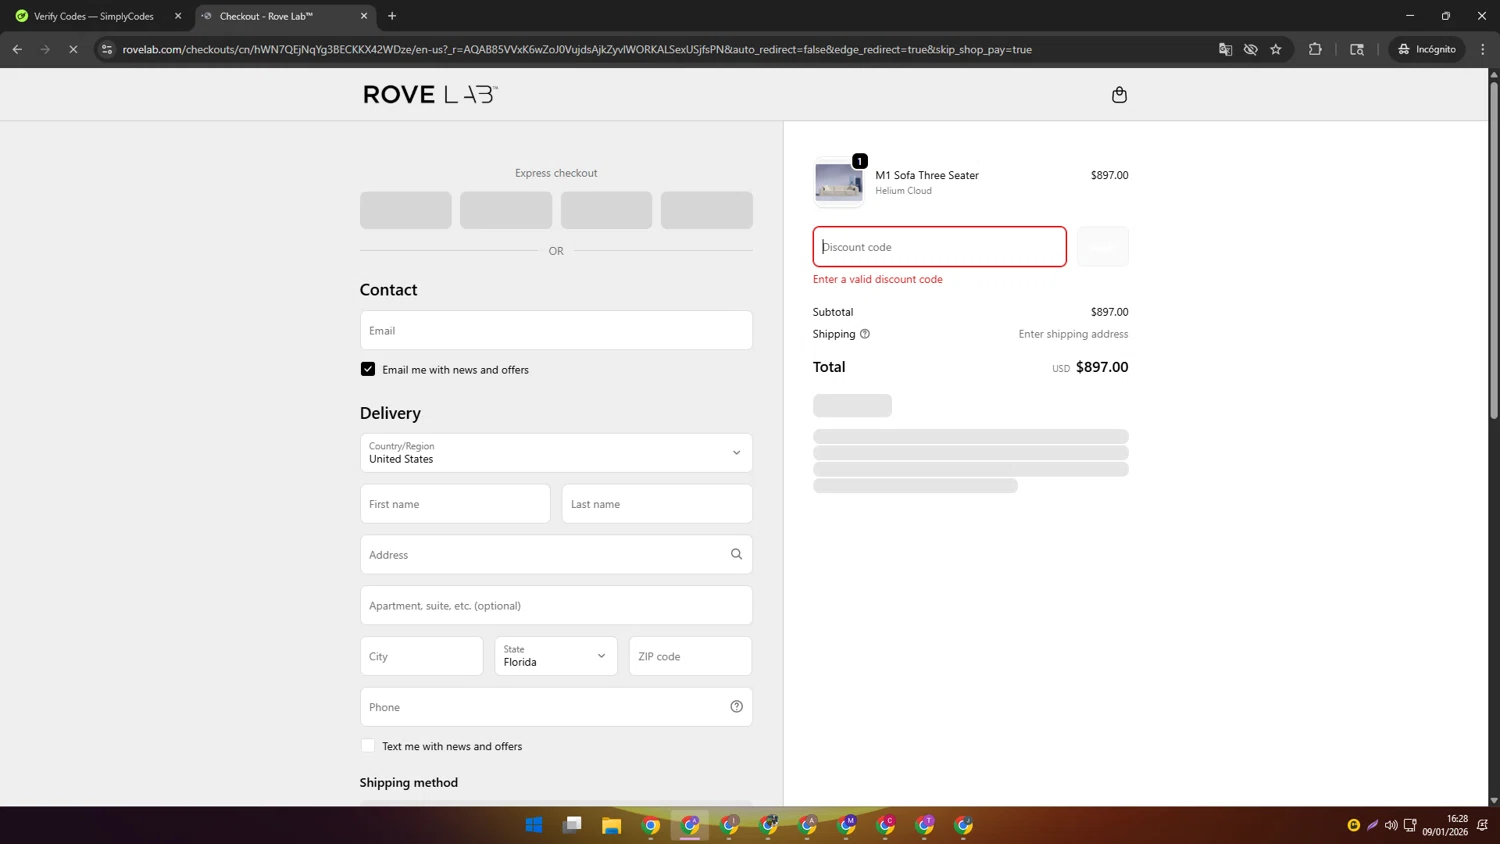Click the search tabs icon in the toolbar
Image resolution: width=1500 pixels, height=844 pixels.
(x=1357, y=49)
